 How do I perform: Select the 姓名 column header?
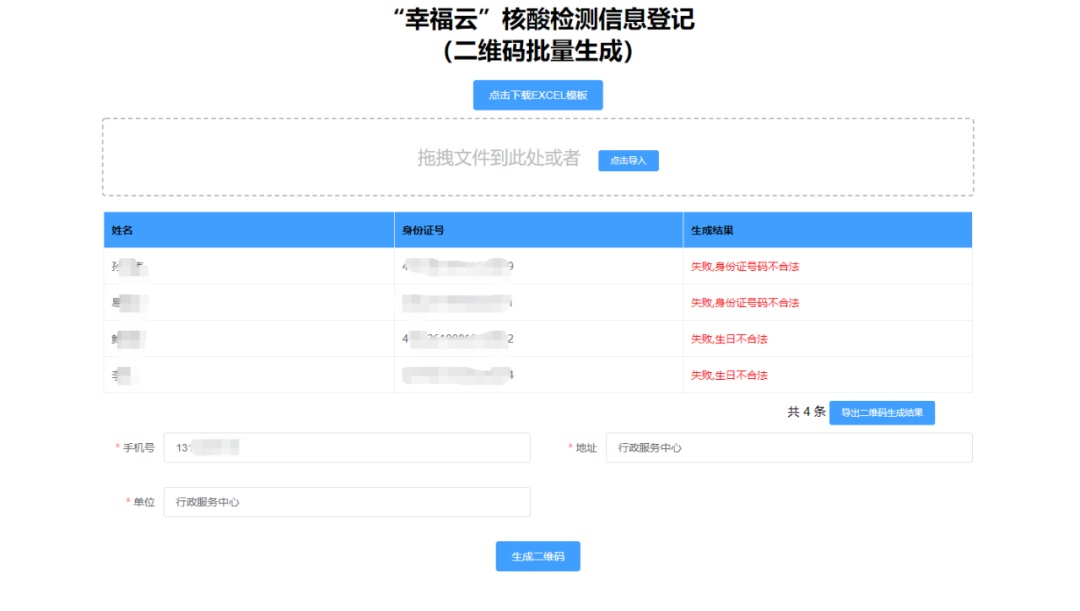(122, 230)
